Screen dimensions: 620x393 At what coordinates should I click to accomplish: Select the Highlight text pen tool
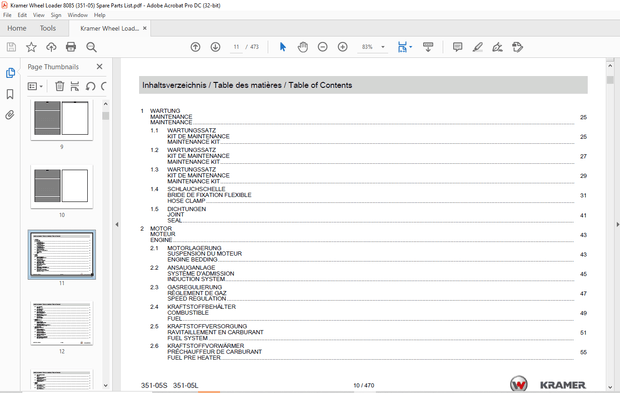click(x=478, y=47)
